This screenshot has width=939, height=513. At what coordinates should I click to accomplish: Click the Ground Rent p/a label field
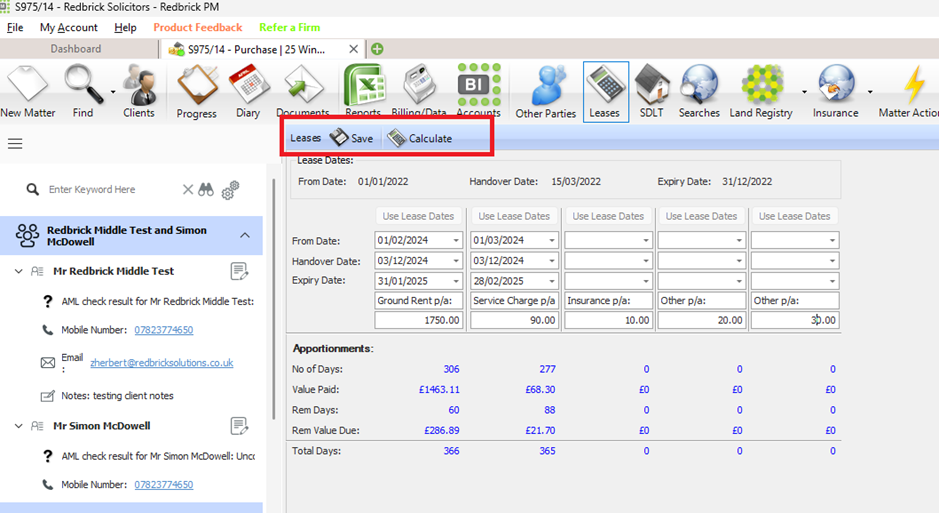coord(419,300)
